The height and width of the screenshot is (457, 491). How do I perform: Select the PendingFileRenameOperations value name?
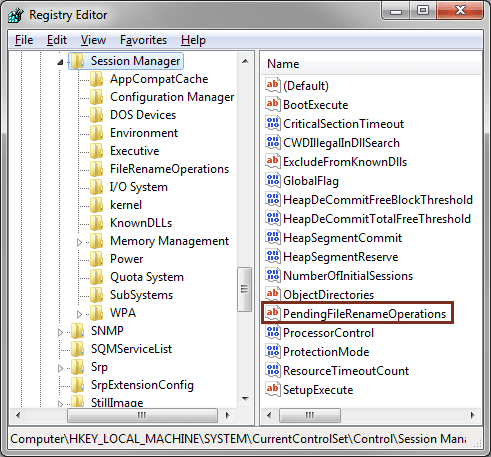[364, 314]
